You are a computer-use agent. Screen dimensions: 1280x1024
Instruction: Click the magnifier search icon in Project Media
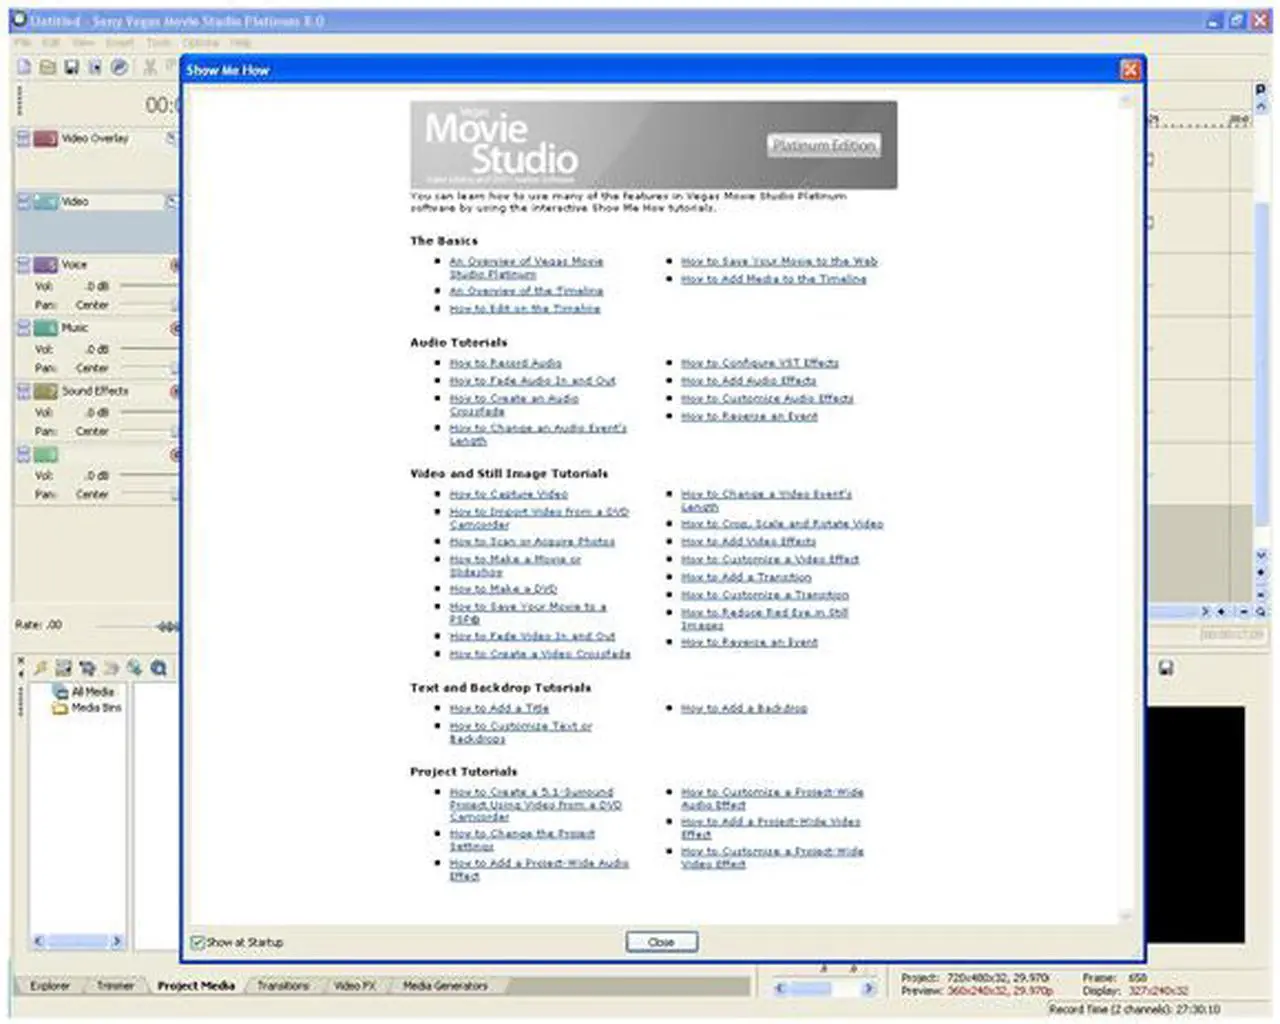(x=158, y=668)
